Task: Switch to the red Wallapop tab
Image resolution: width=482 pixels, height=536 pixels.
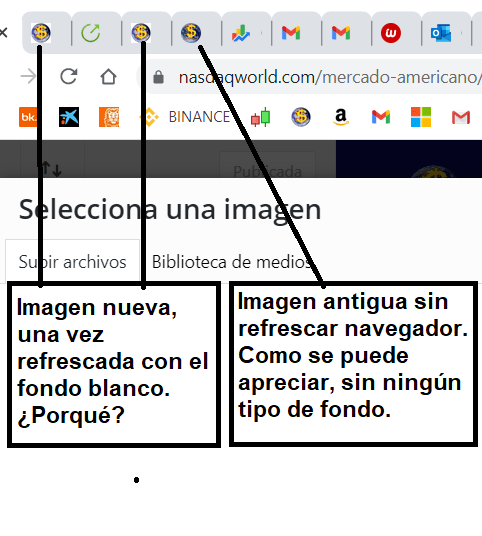Action: tap(397, 33)
